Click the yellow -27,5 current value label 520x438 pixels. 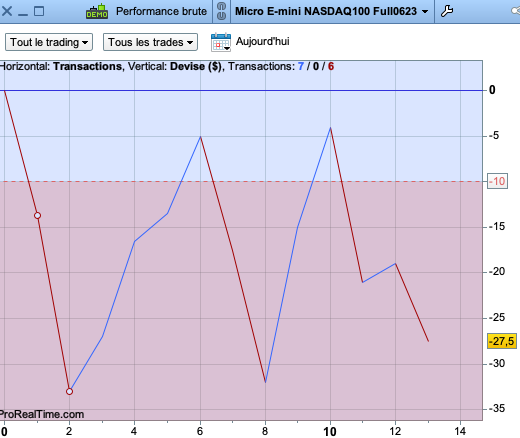502,341
